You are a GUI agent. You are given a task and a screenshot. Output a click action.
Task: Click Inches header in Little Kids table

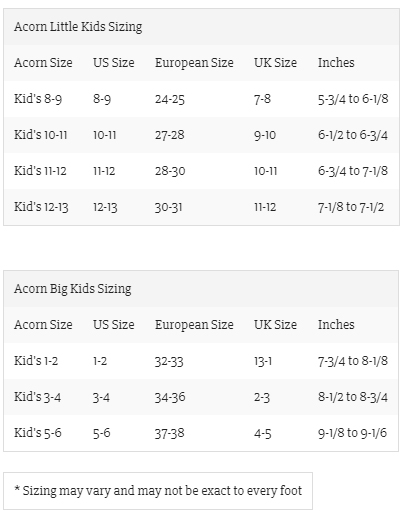[336, 63]
